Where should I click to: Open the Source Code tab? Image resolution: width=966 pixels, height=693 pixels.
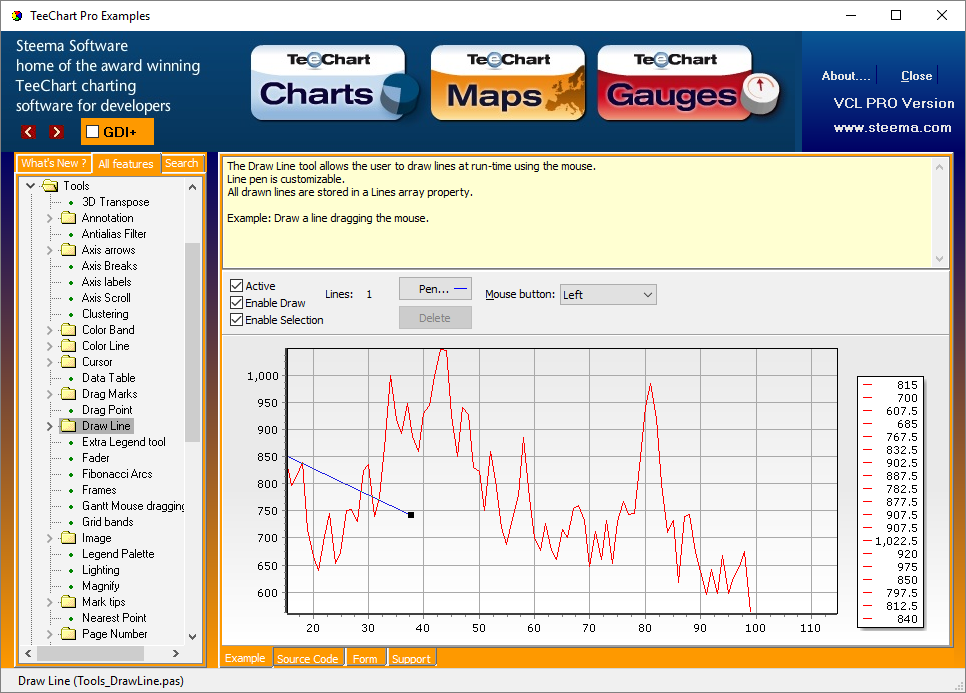(307, 659)
